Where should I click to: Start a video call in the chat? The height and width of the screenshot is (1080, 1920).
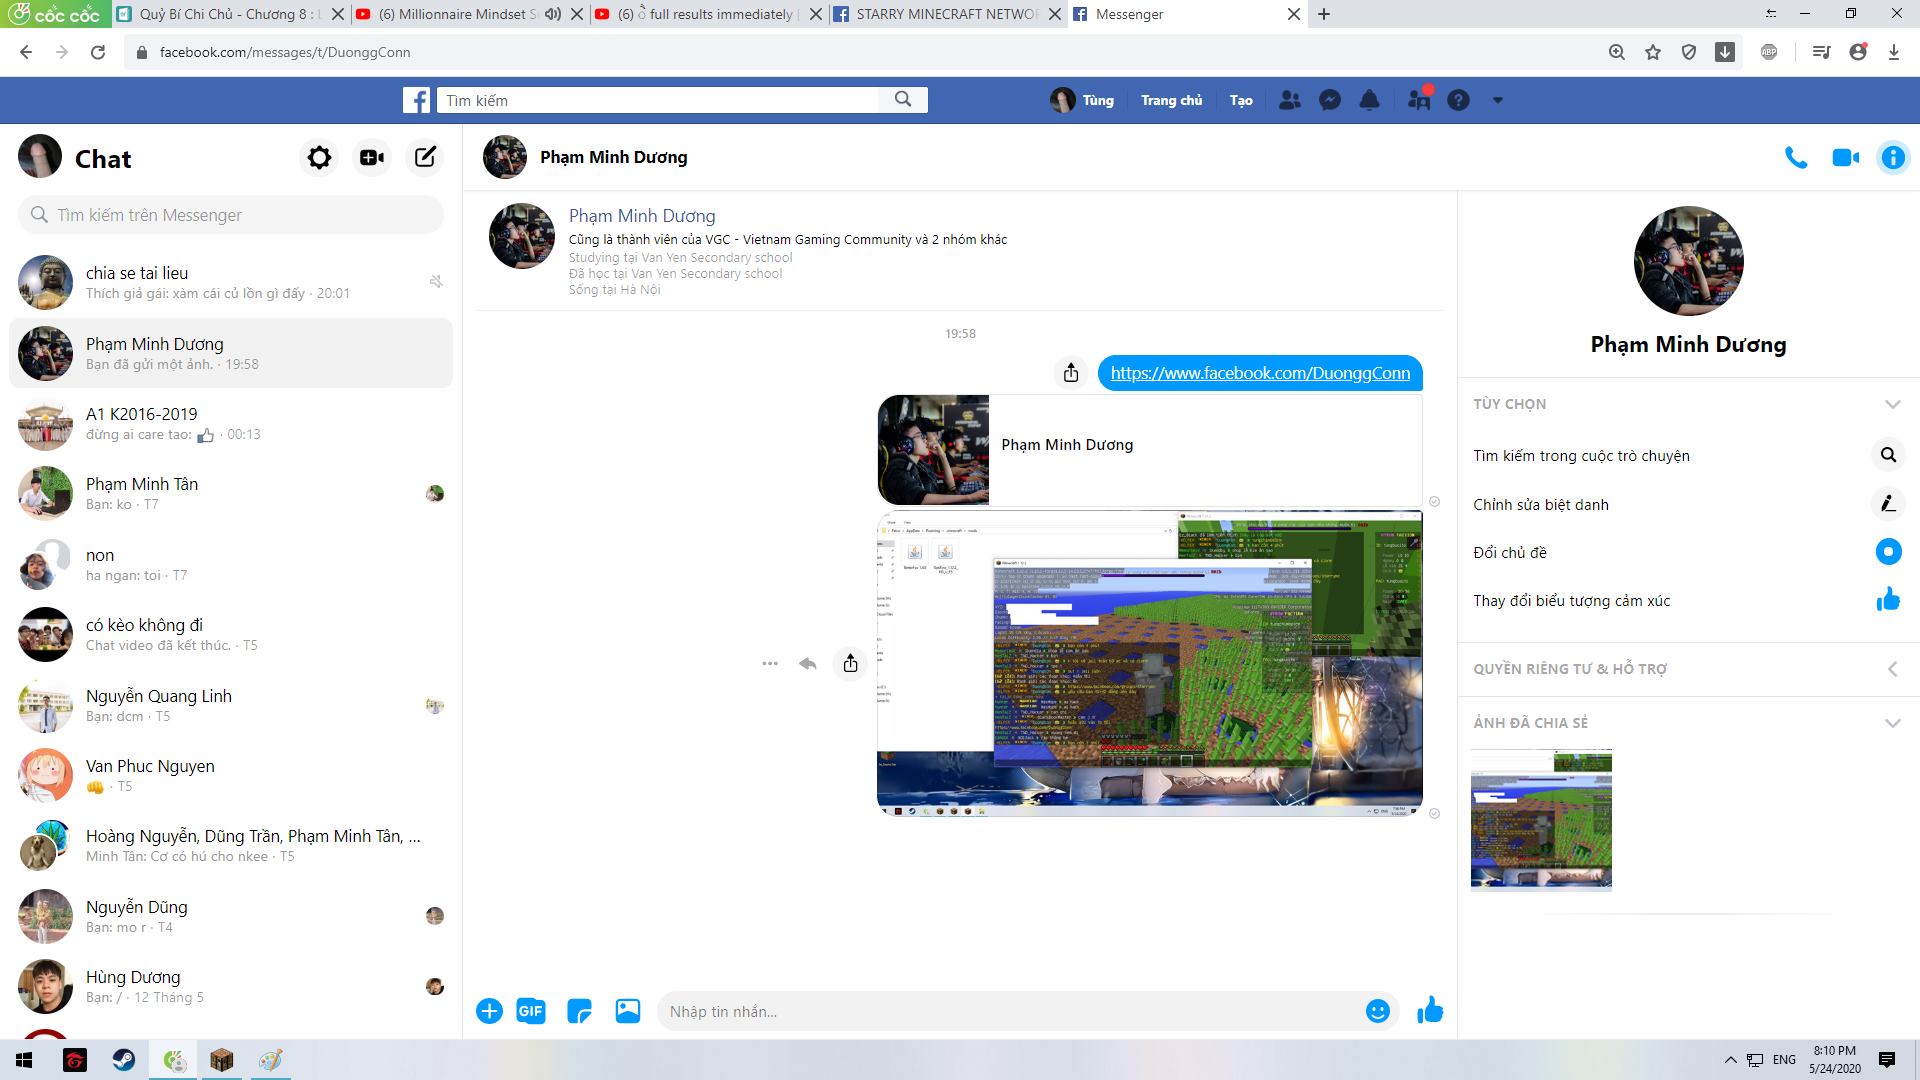(1845, 158)
